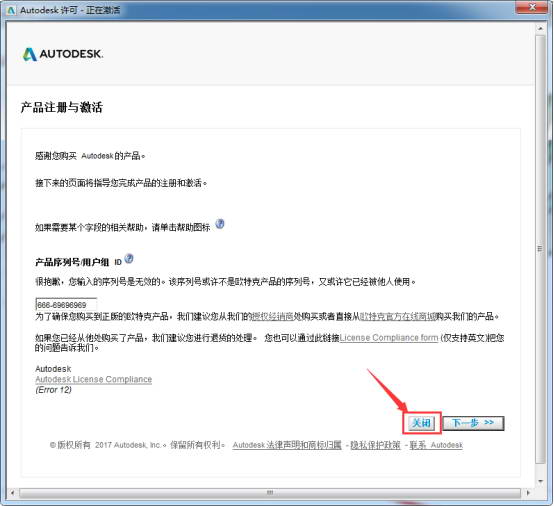This screenshot has height=506, width=554.
Task: Open the License Compliance form link
Action: 389,338
